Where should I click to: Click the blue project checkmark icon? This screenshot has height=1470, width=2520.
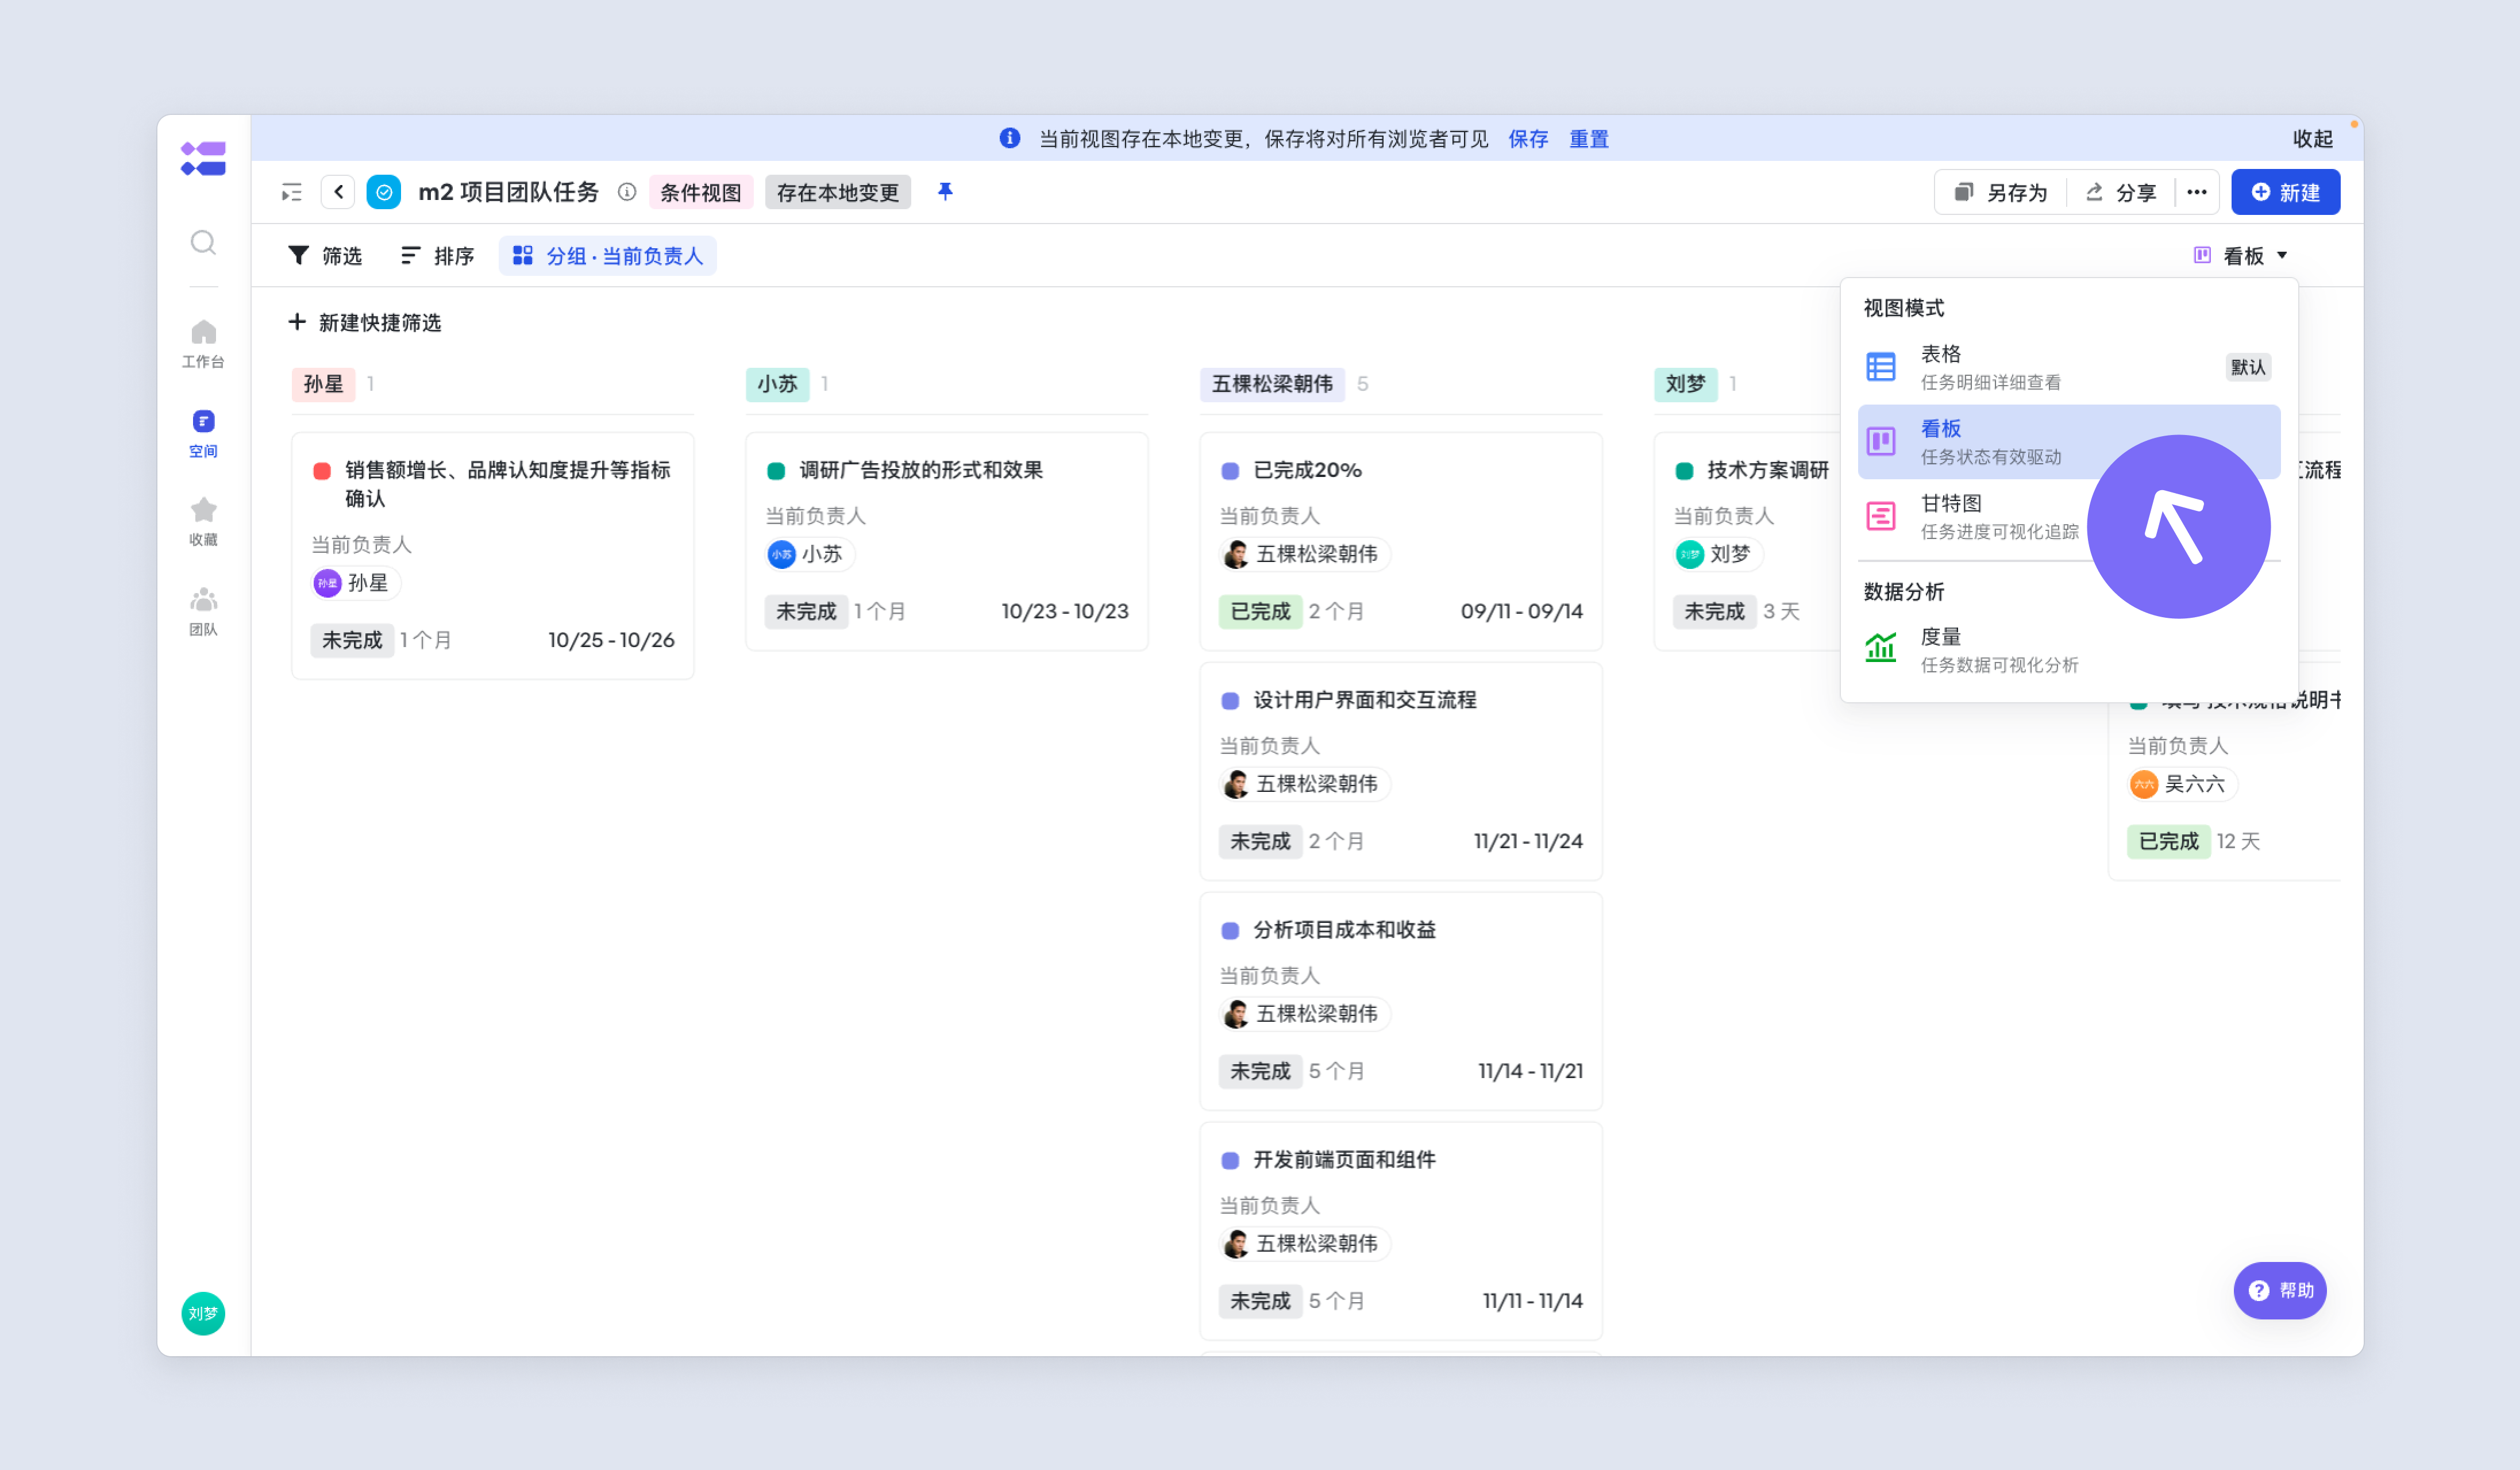(x=384, y=192)
